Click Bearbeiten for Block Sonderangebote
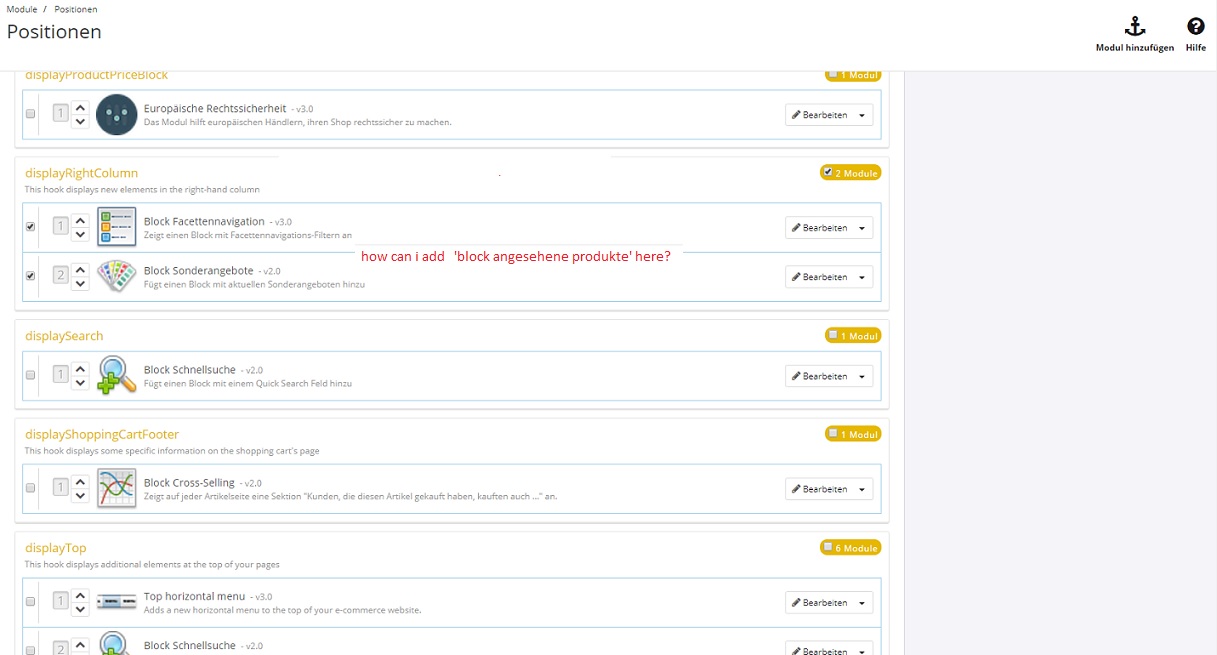 pyautogui.click(x=820, y=277)
